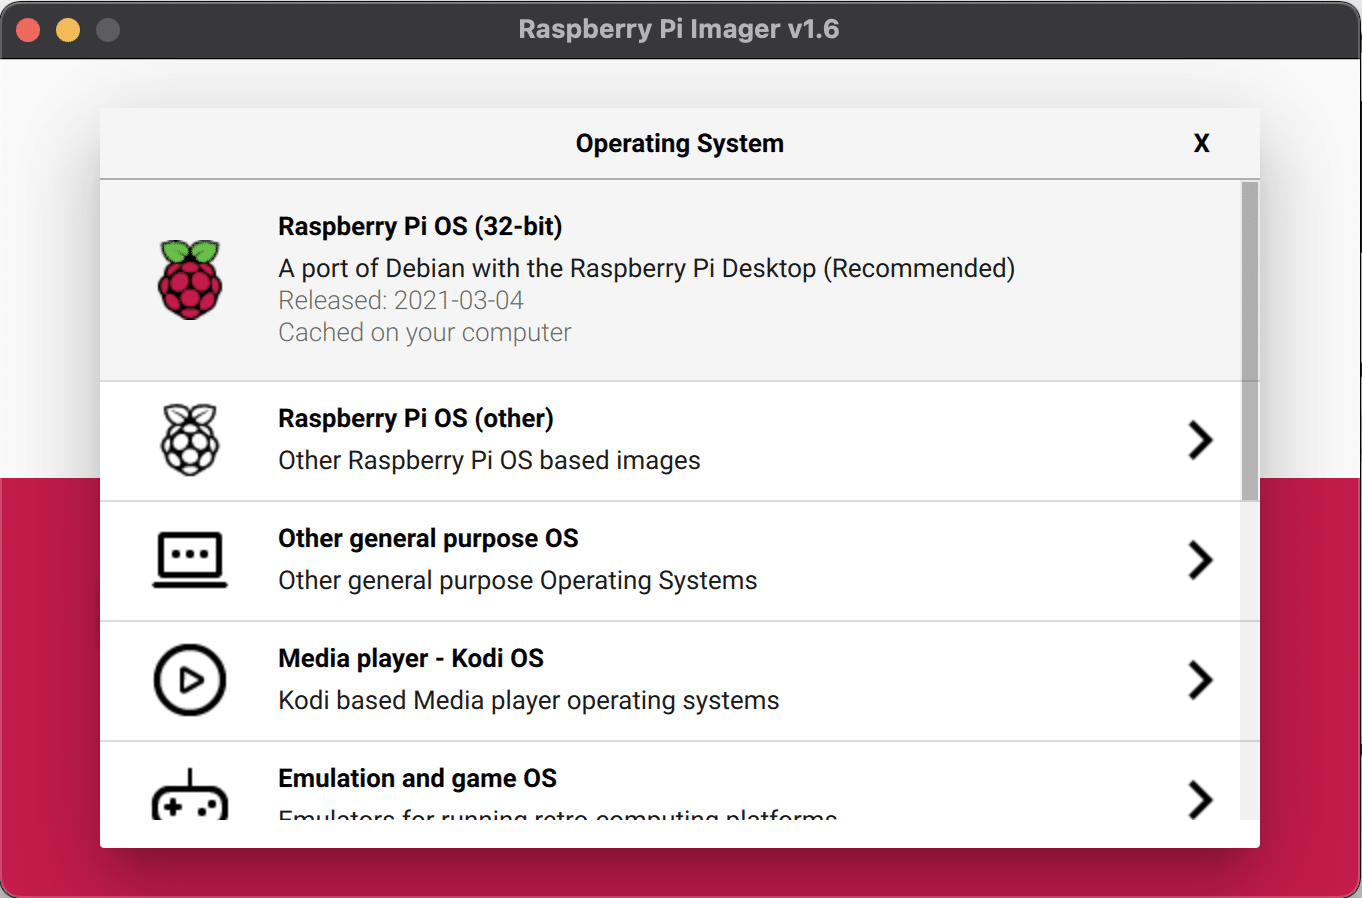Select the Other general purpose OS row
Image resolution: width=1362 pixels, height=898 pixels.
(600, 560)
